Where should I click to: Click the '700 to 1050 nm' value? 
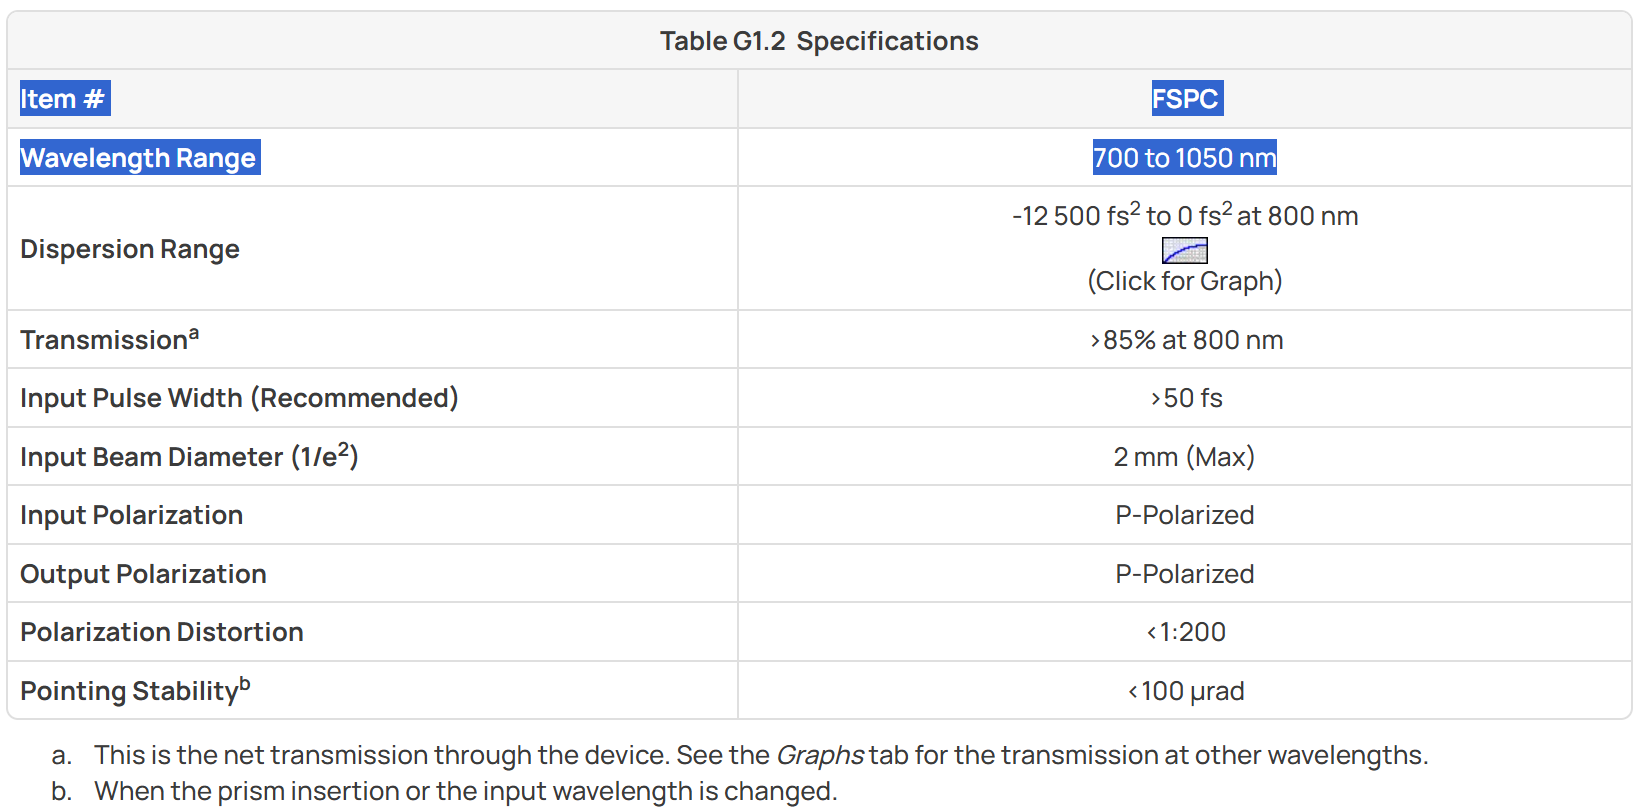point(1185,157)
